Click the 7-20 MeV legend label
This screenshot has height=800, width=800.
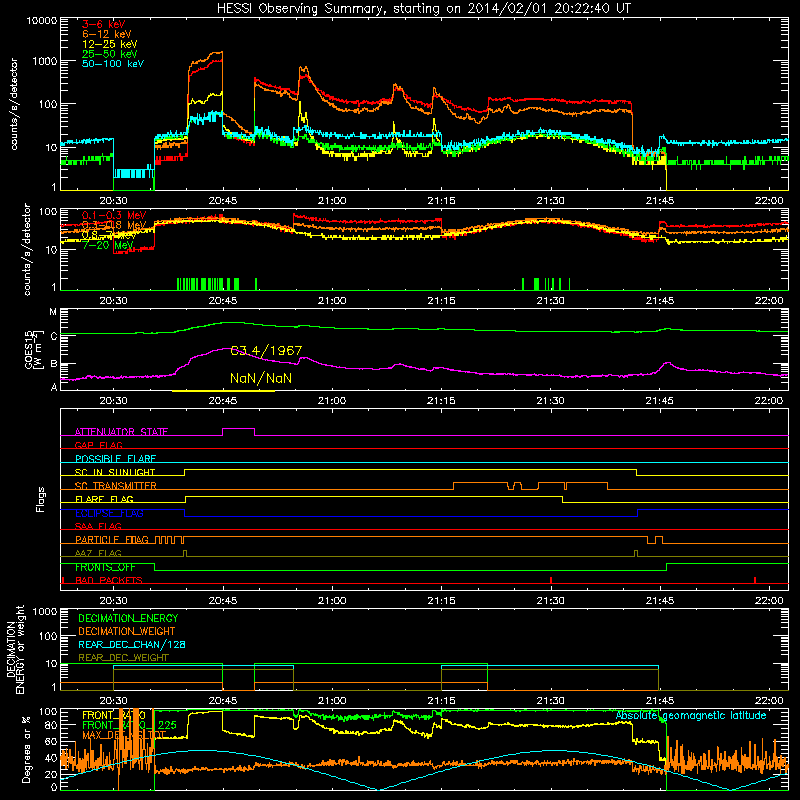[x=107, y=245]
